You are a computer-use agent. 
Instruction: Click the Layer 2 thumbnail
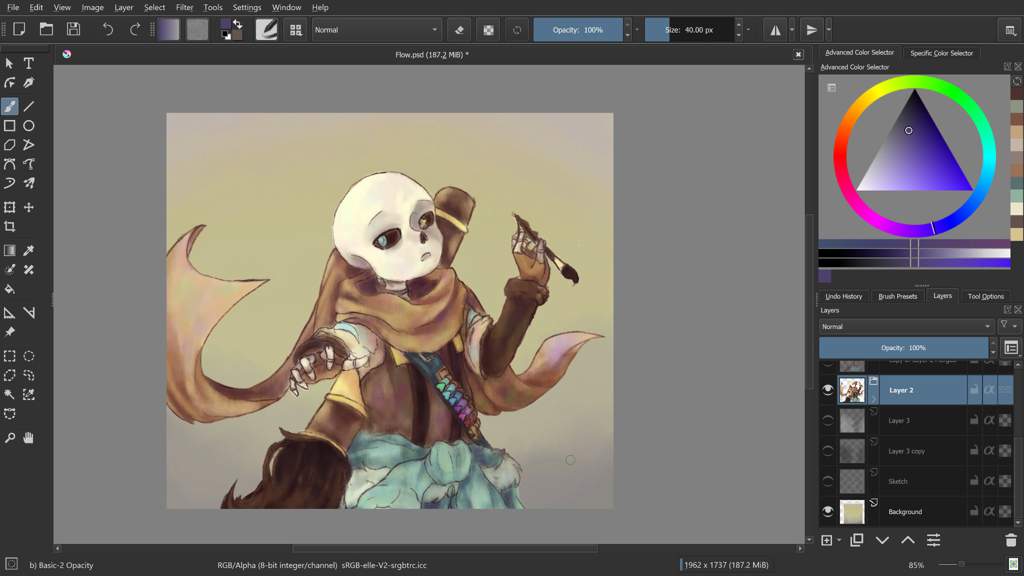pos(852,390)
